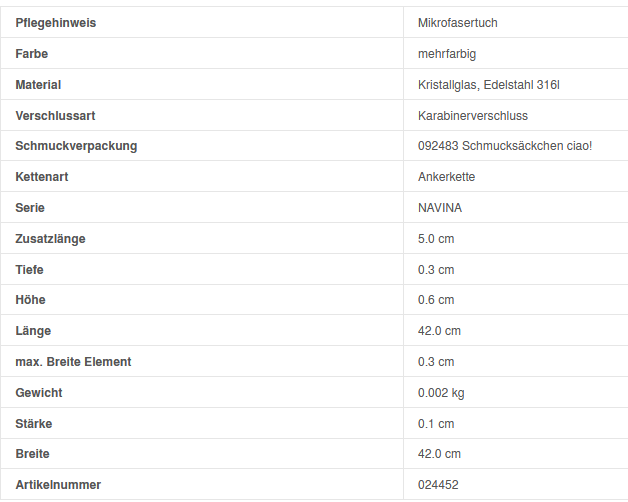Viewport: 628px width, 502px height.
Task: Click the max. Breite Element label
Action: point(73,362)
